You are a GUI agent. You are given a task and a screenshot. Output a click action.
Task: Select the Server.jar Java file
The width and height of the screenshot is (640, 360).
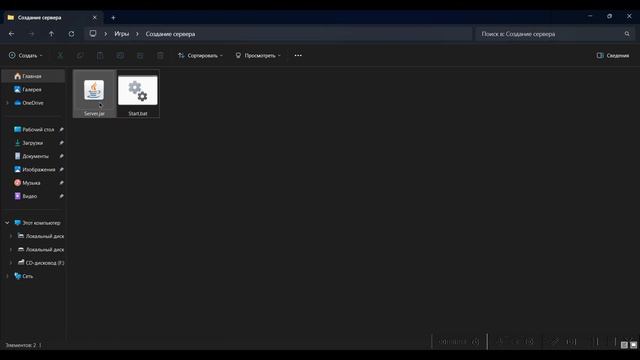coord(94,93)
